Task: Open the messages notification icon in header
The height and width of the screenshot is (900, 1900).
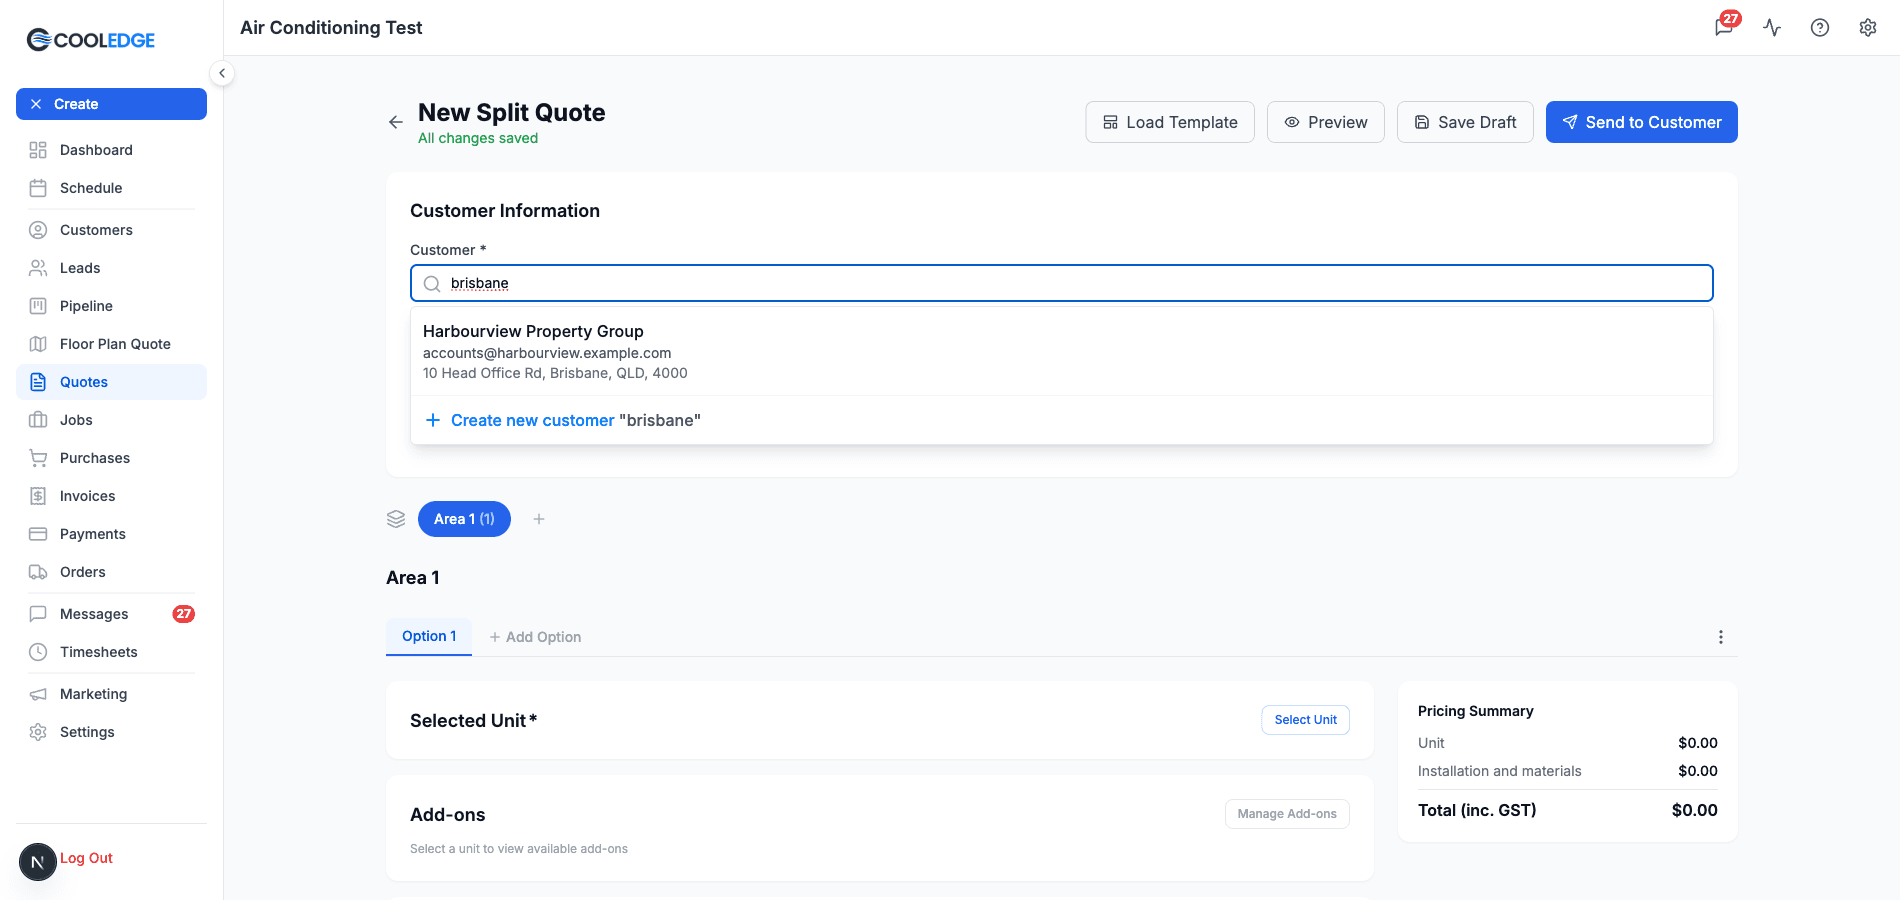Action: (x=1724, y=27)
